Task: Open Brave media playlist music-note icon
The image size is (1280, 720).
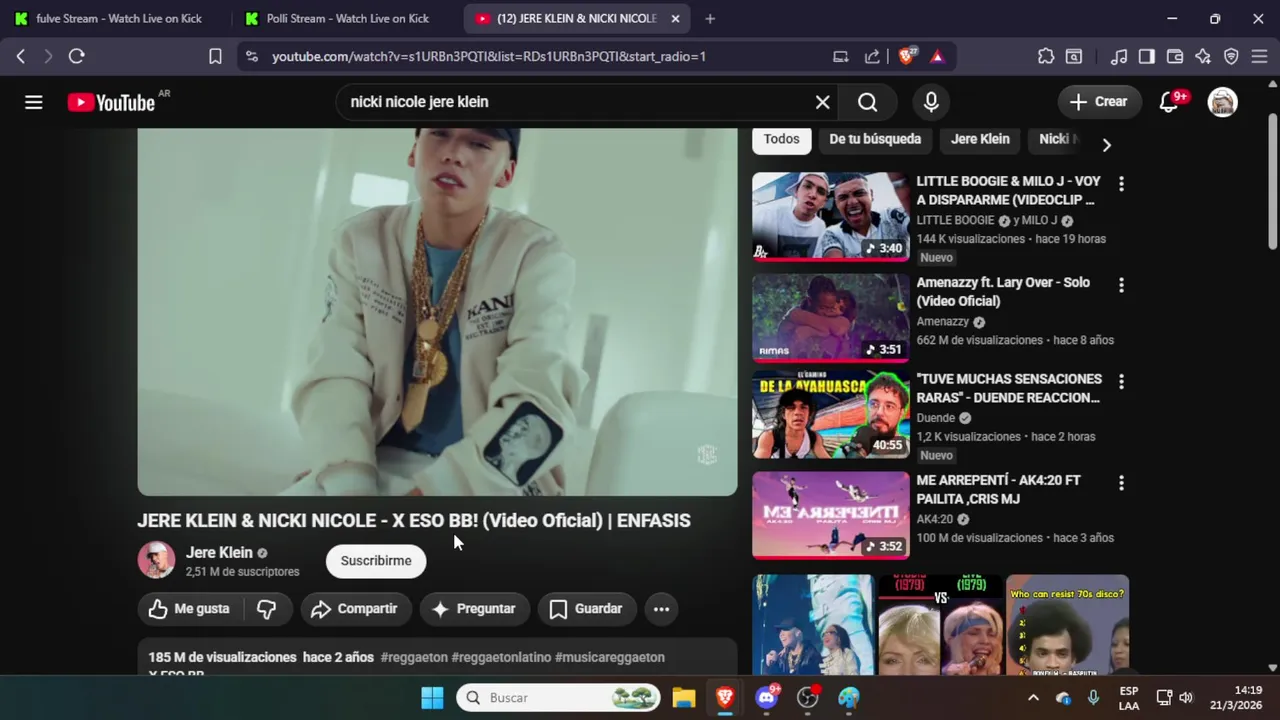Action: (x=1119, y=56)
